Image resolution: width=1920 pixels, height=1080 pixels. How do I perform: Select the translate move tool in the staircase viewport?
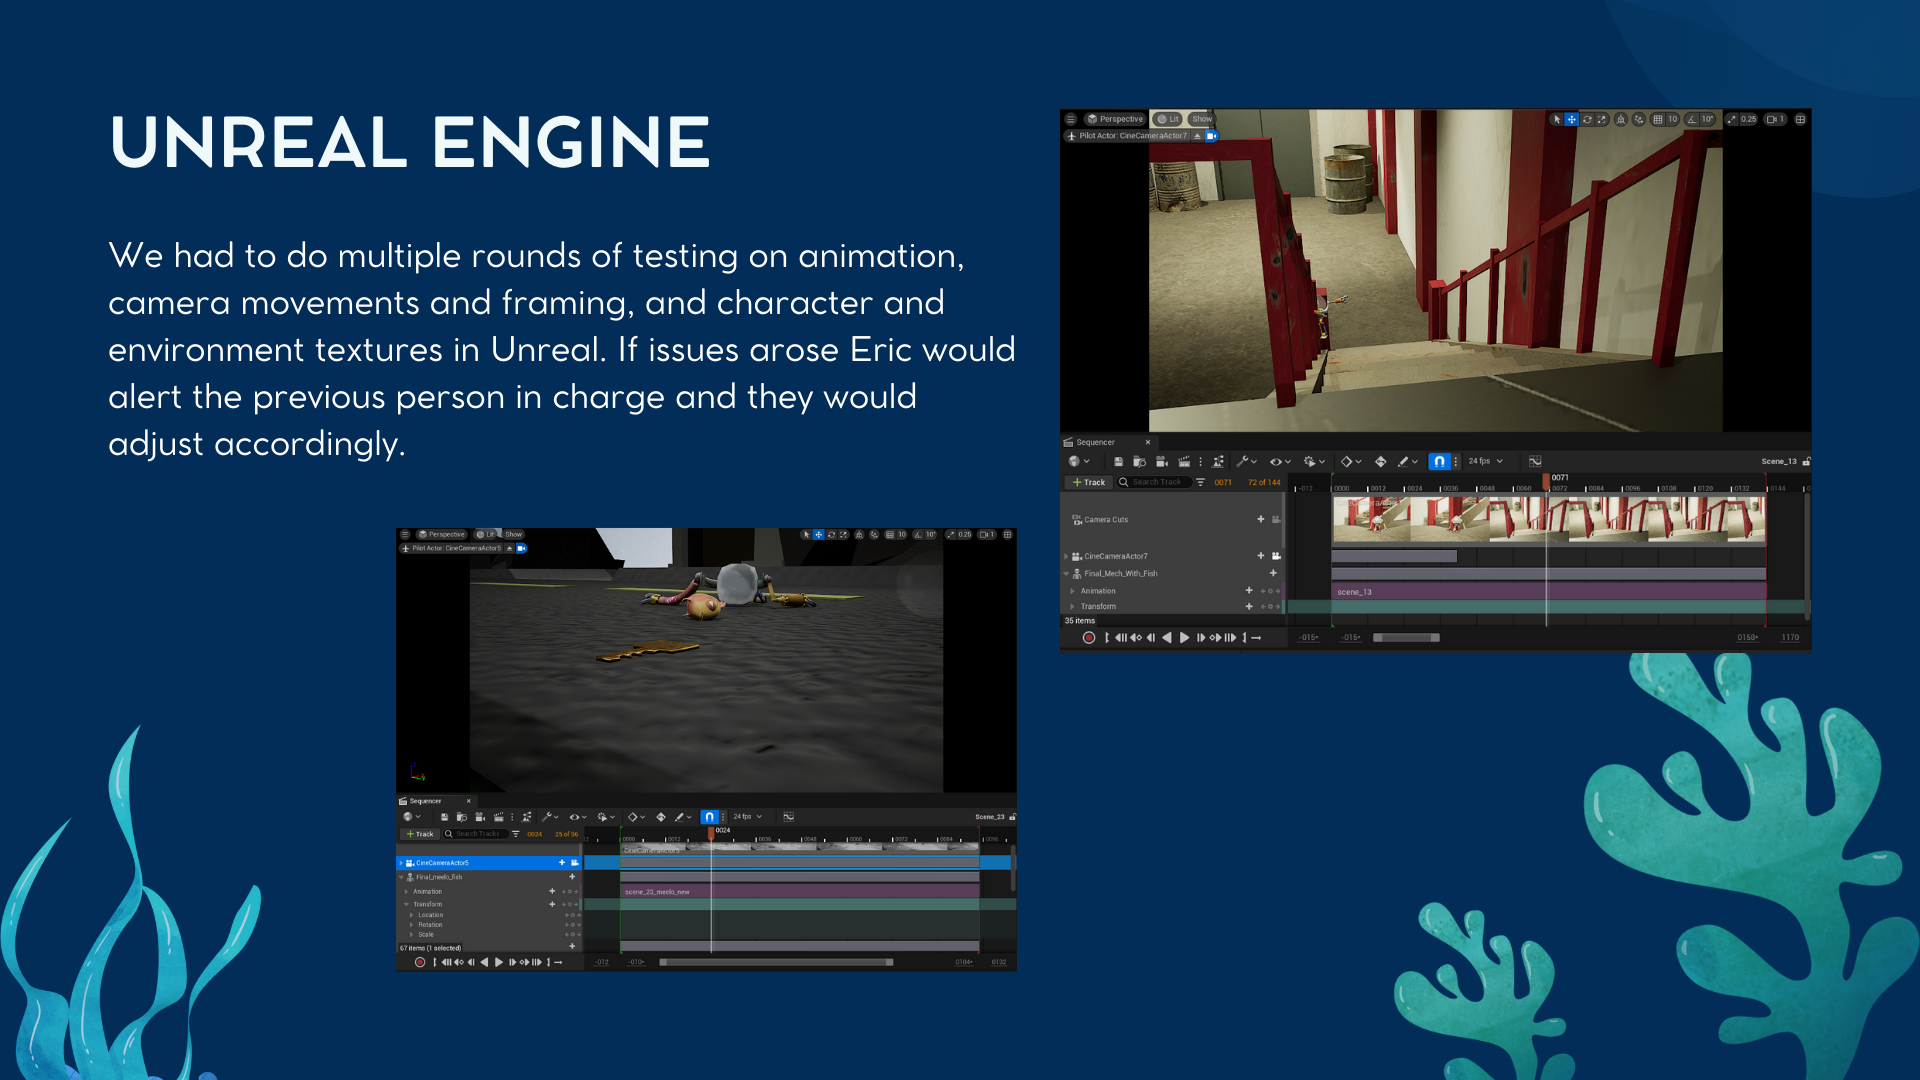(x=1572, y=119)
